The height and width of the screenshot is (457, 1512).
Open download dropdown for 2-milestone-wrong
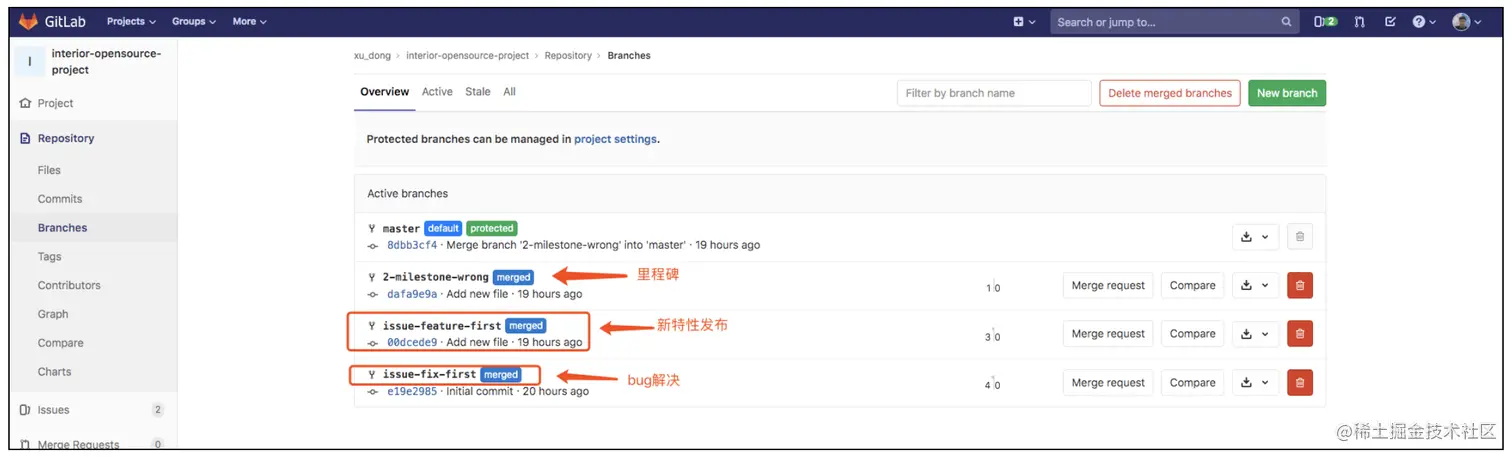tap(1254, 285)
